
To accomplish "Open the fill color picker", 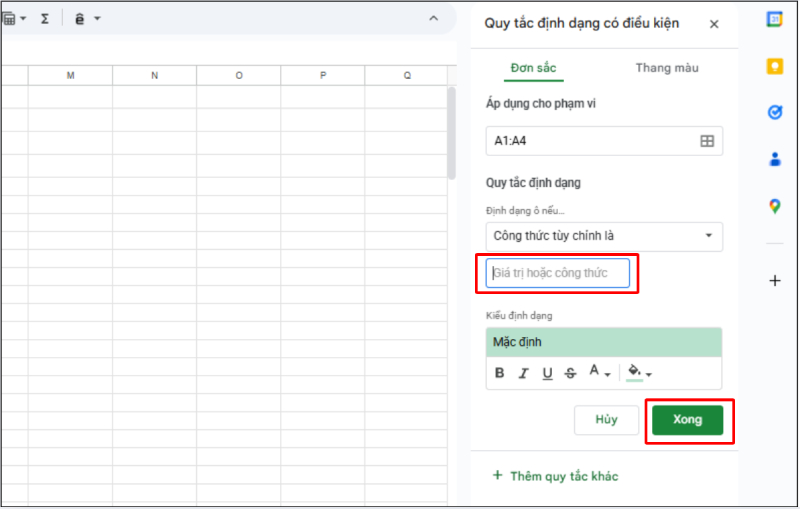I will [639, 373].
